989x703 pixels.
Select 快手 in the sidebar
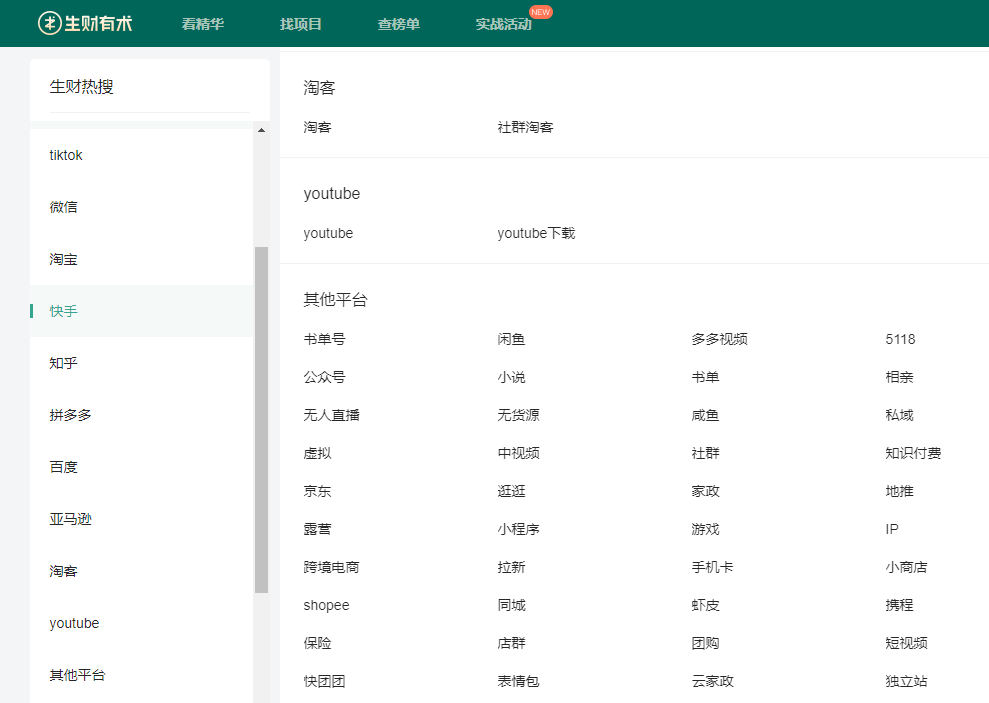(142, 311)
